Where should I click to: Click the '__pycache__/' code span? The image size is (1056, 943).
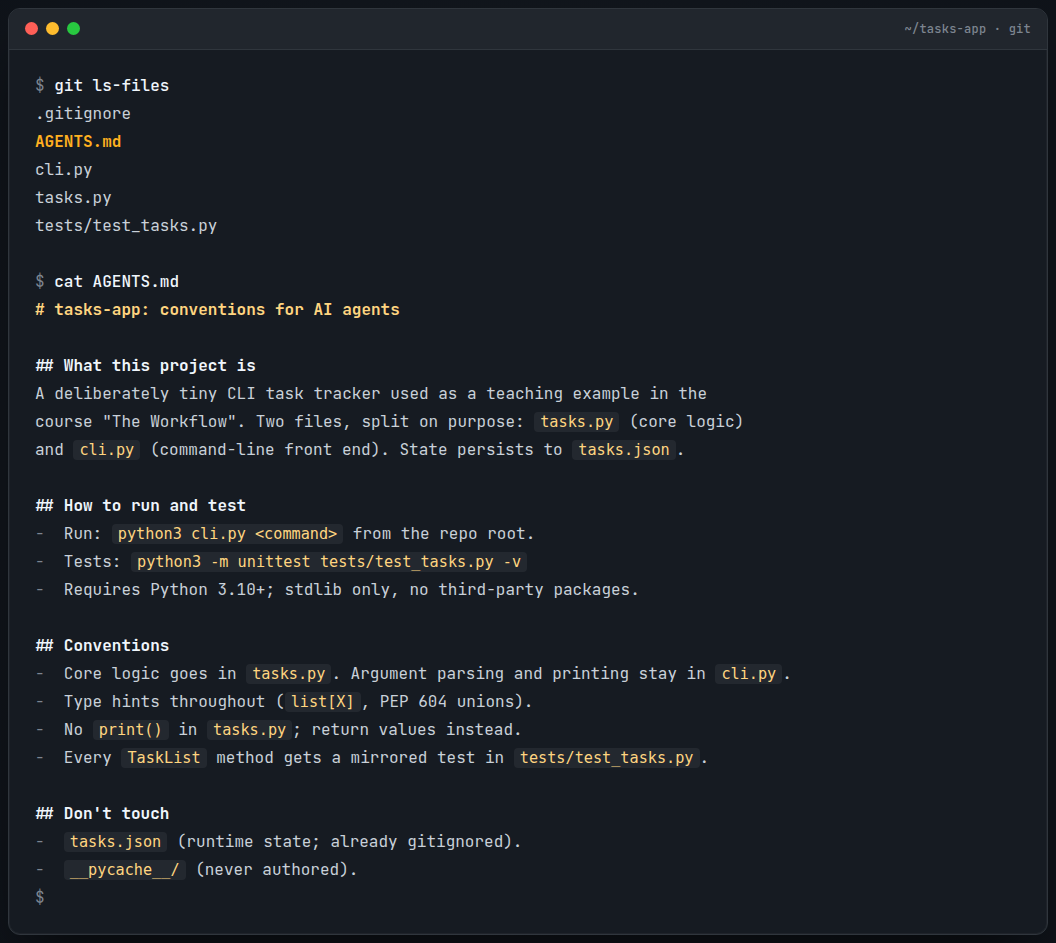125,870
